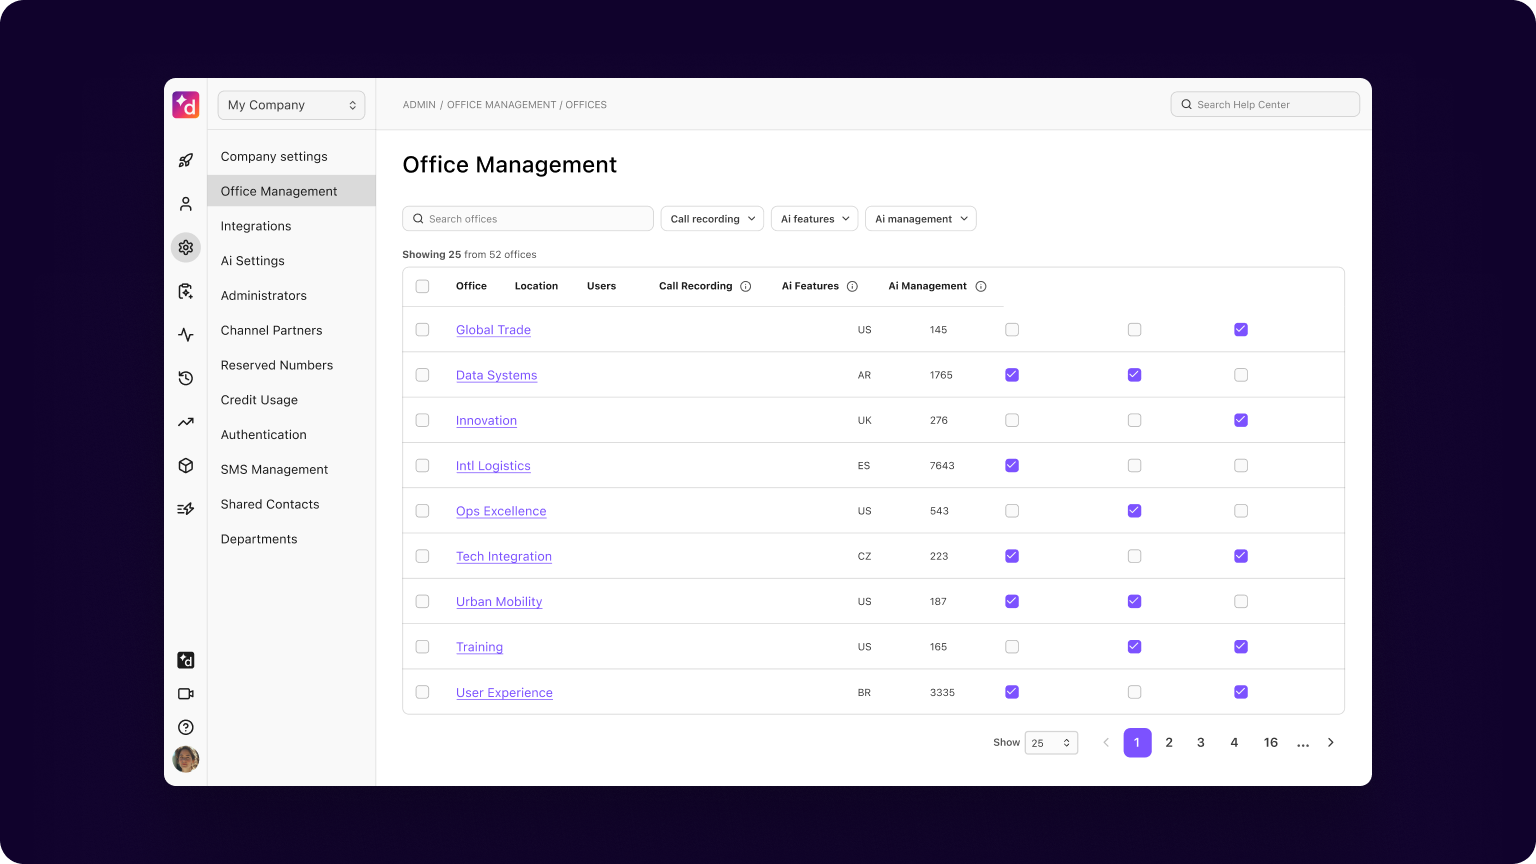The image size is (1536, 864).
Task: Open the history clock icon in sidebar
Action: [186, 378]
